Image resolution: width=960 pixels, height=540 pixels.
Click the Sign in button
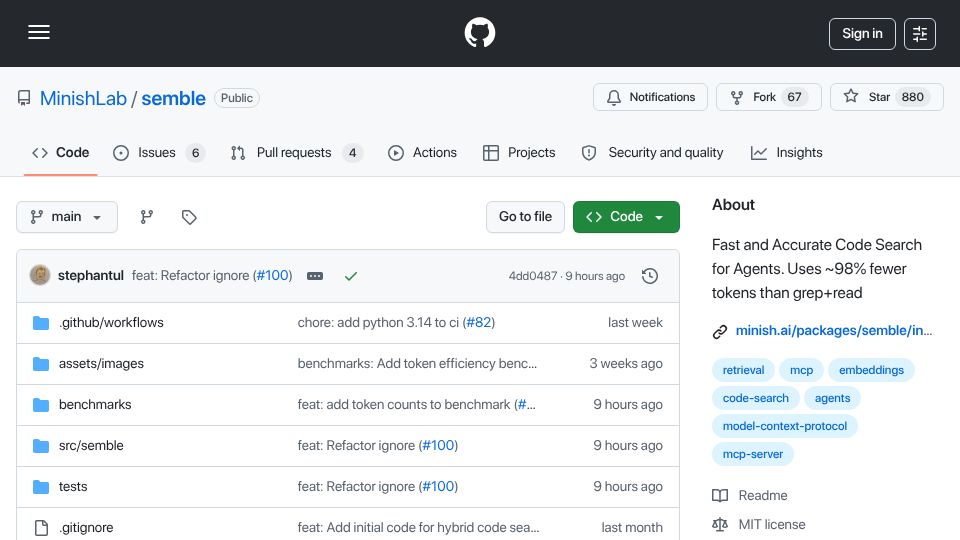862,34
